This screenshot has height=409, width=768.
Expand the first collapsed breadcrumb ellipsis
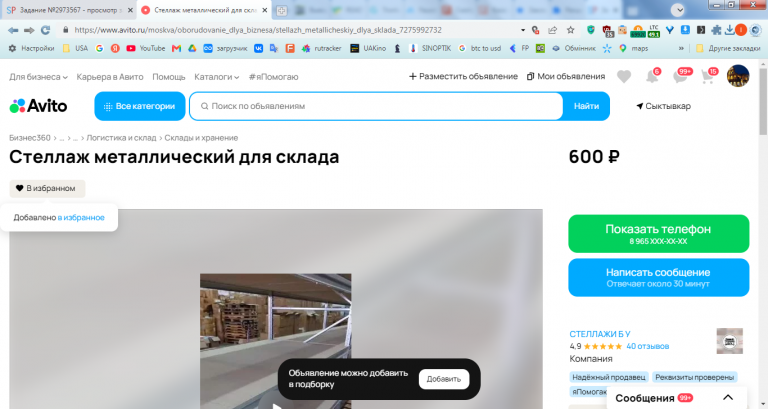tap(62, 138)
